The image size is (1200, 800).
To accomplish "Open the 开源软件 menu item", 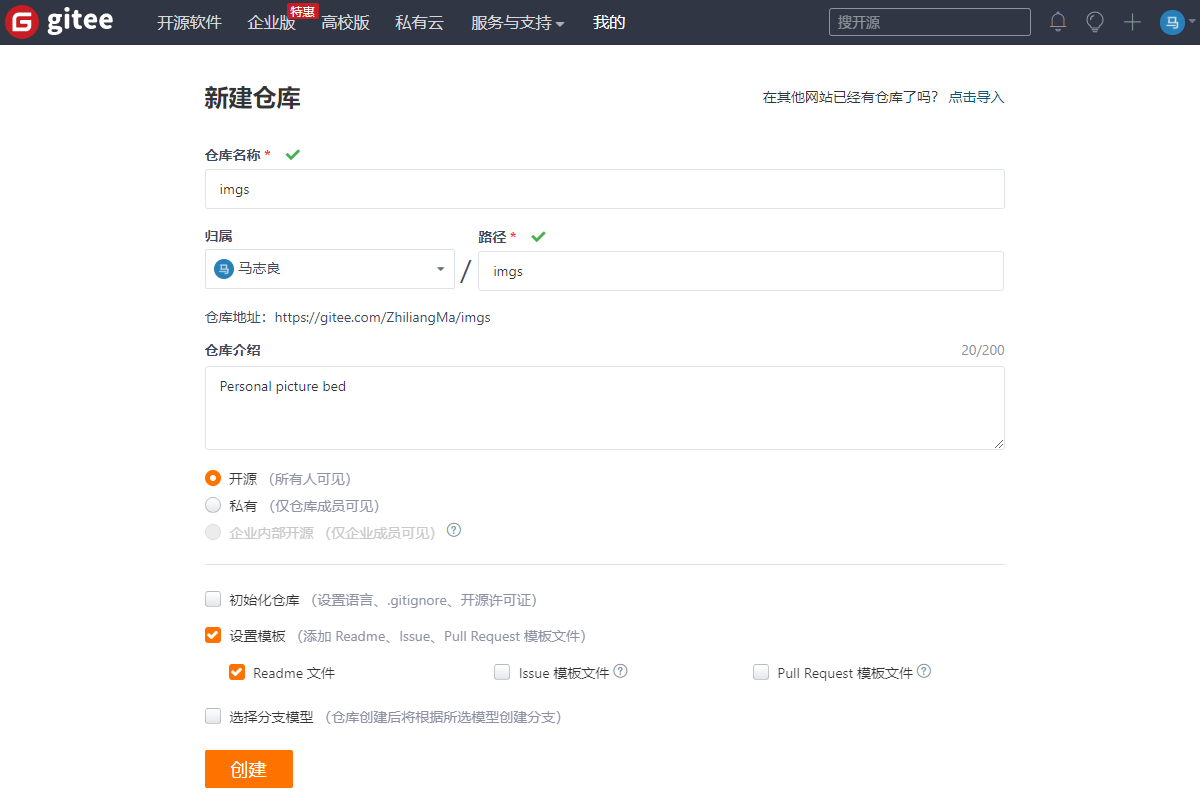I will tap(190, 22).
